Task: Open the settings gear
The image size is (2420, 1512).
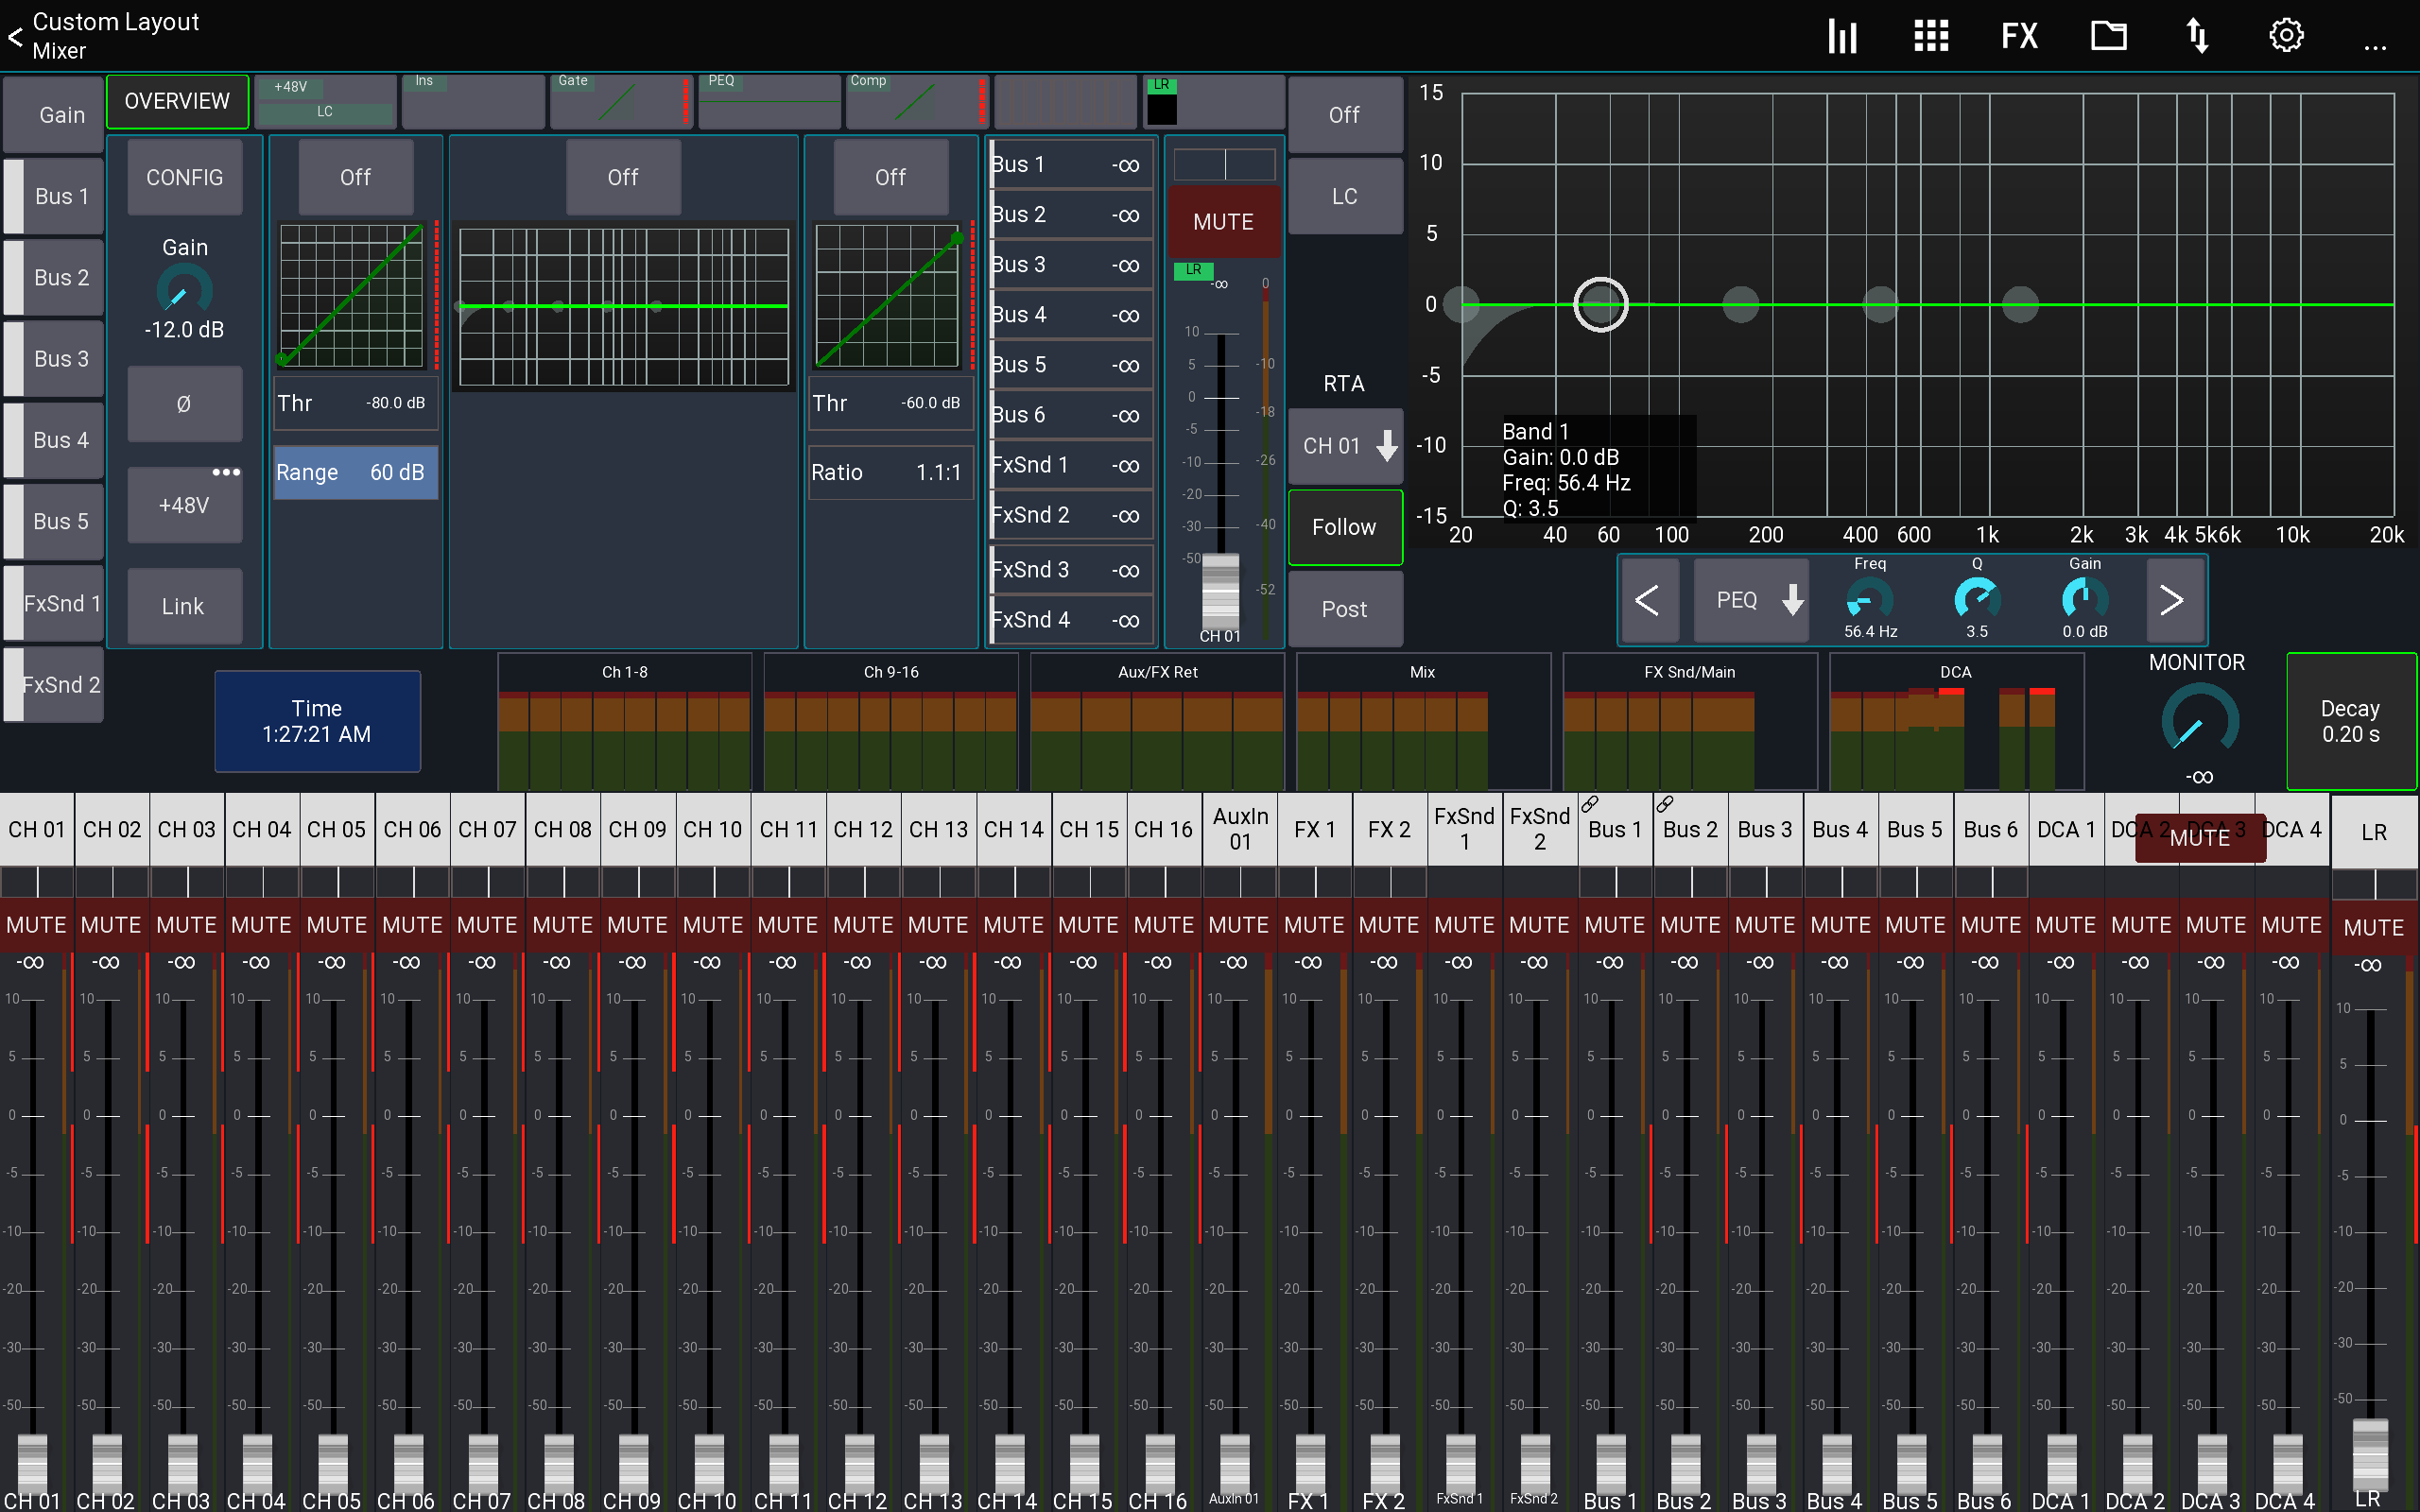Action: pos(2286,35)
